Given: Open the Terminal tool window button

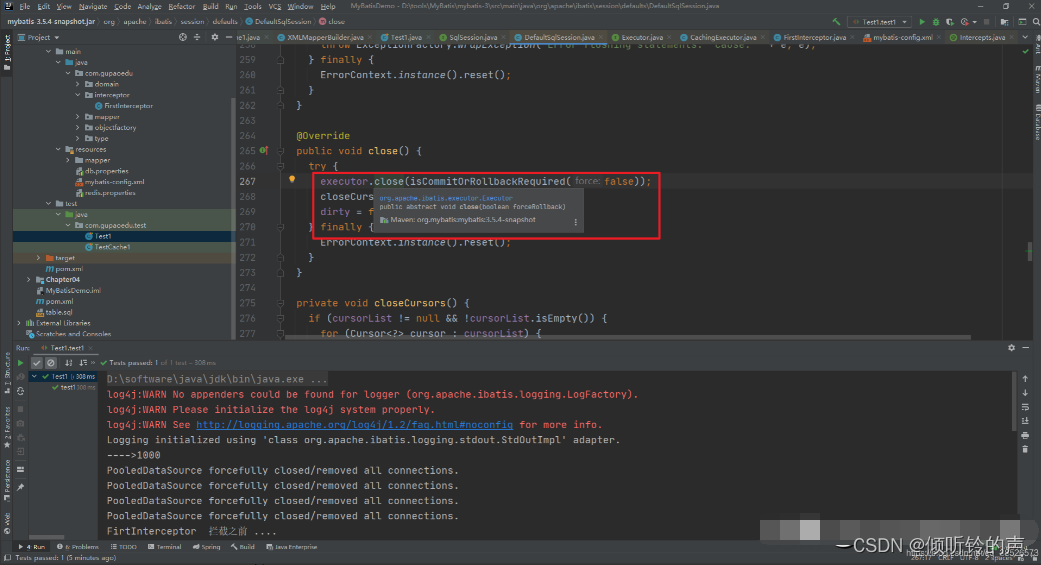Looking at the screenshot, I should (x=165, y=547).
